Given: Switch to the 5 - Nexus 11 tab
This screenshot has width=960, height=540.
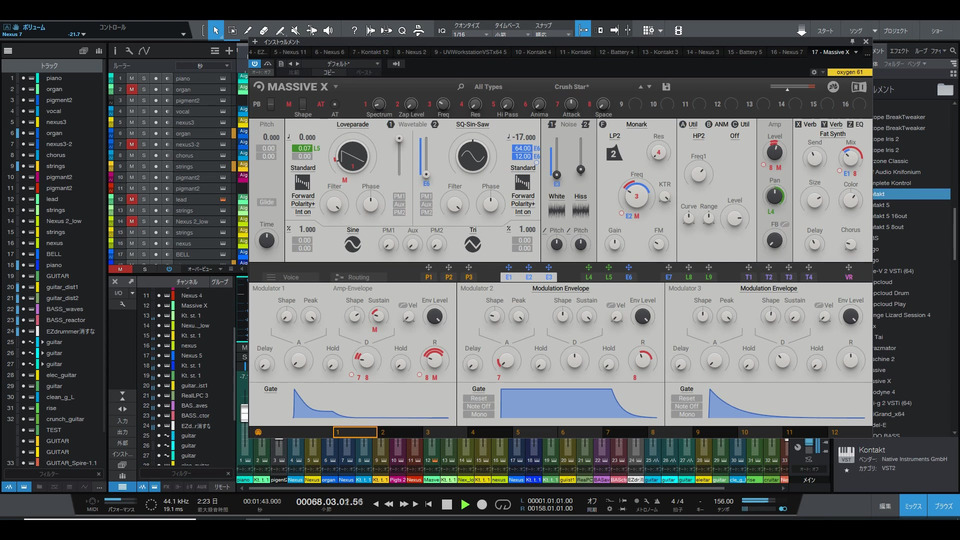Looking at the screenshot, I should click(x=290, y=52).
